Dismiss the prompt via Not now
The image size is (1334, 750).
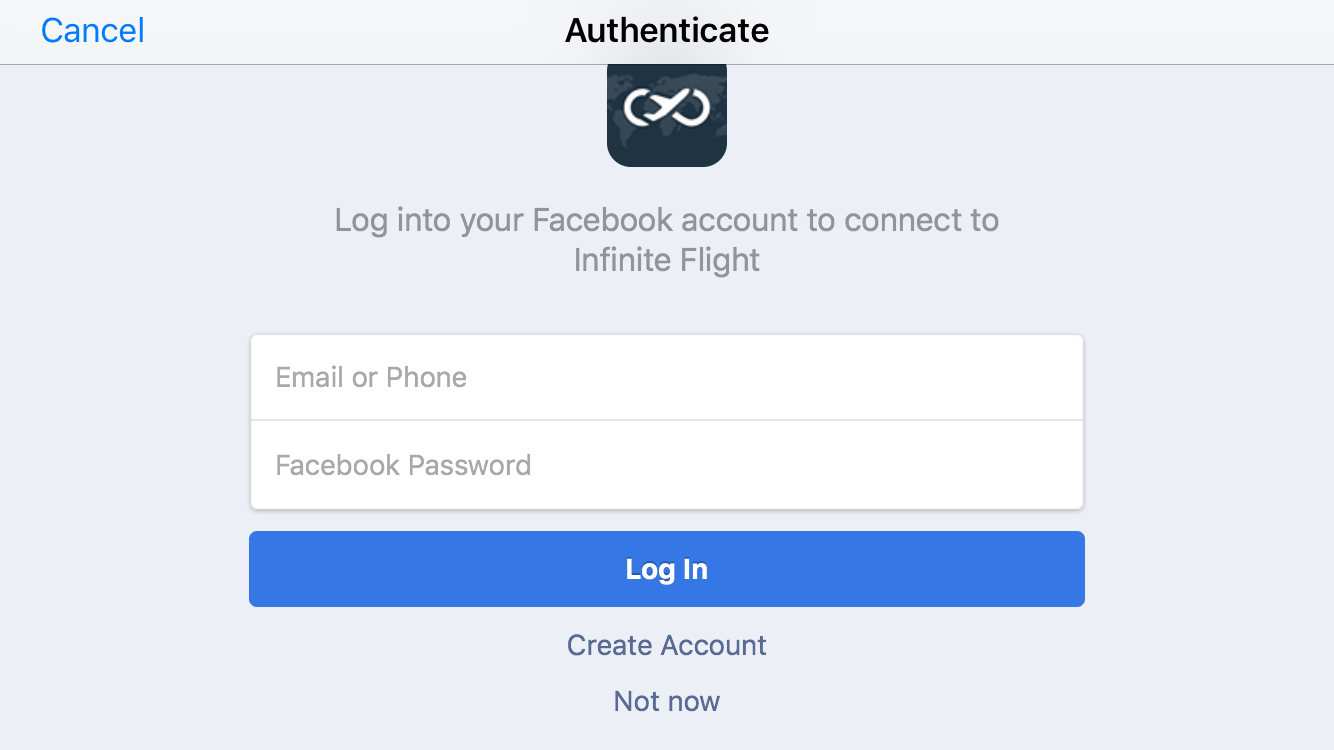(667, 701)
